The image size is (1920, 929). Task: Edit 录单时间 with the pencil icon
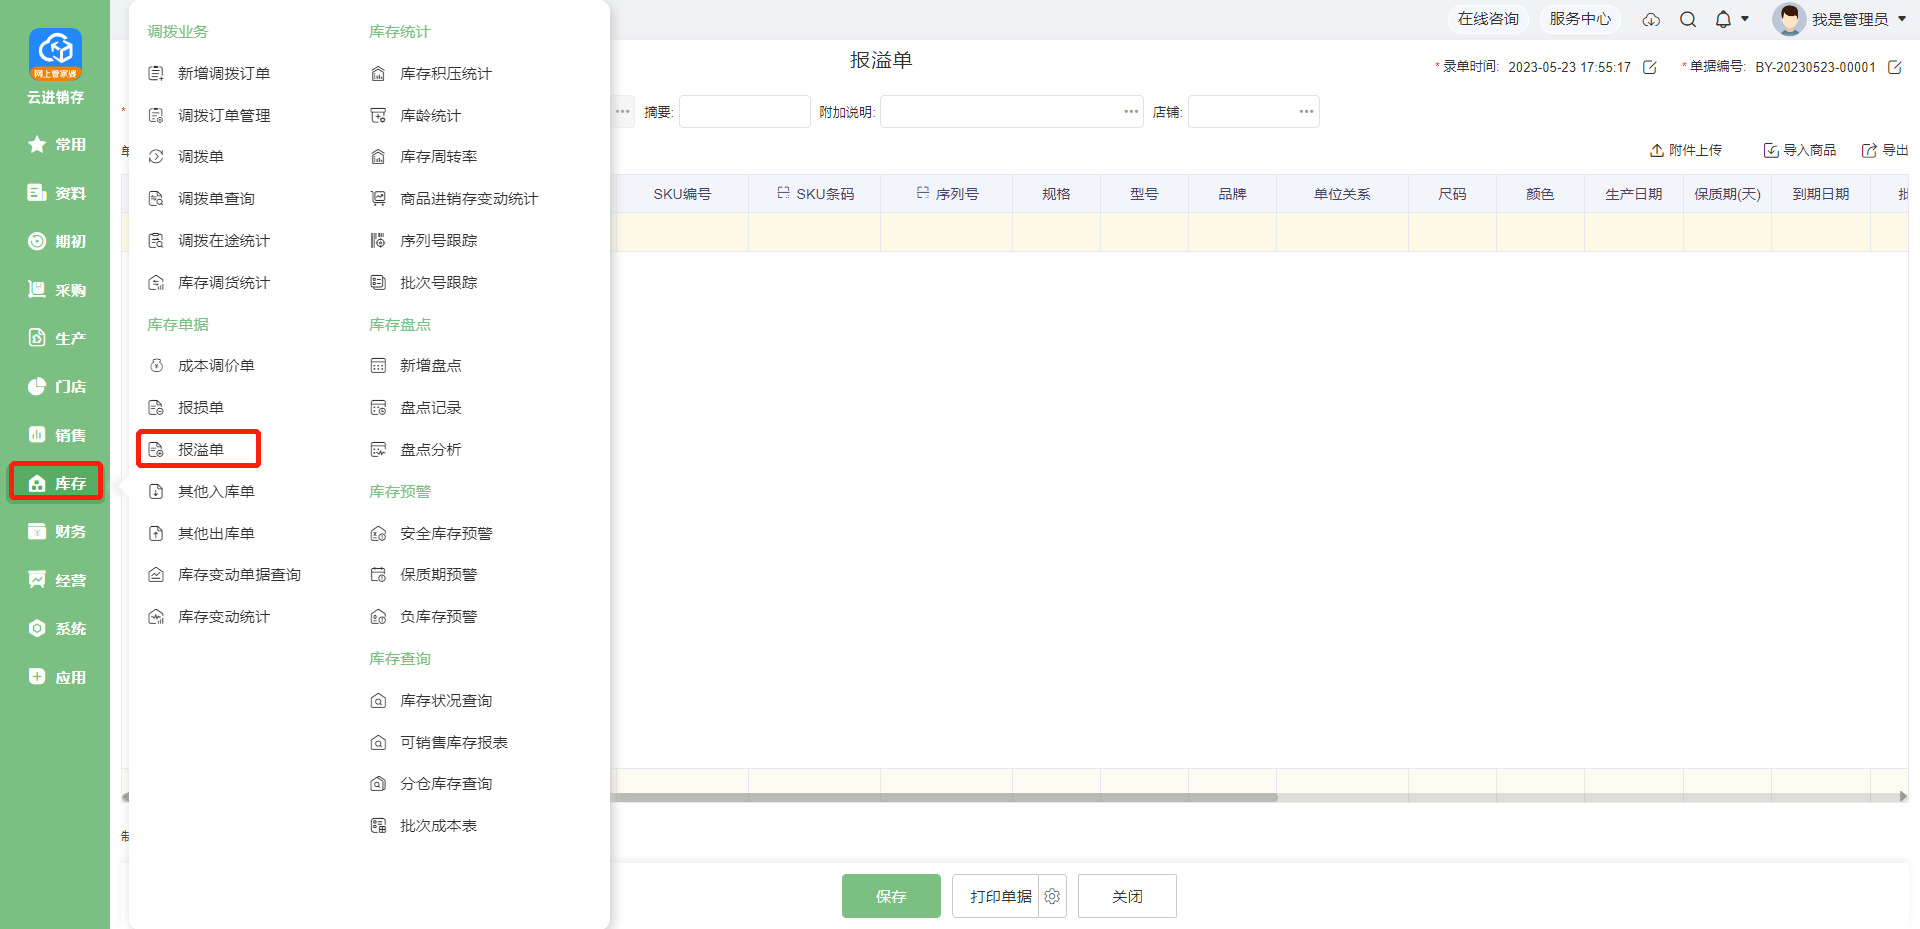(x=1650, y=67)
